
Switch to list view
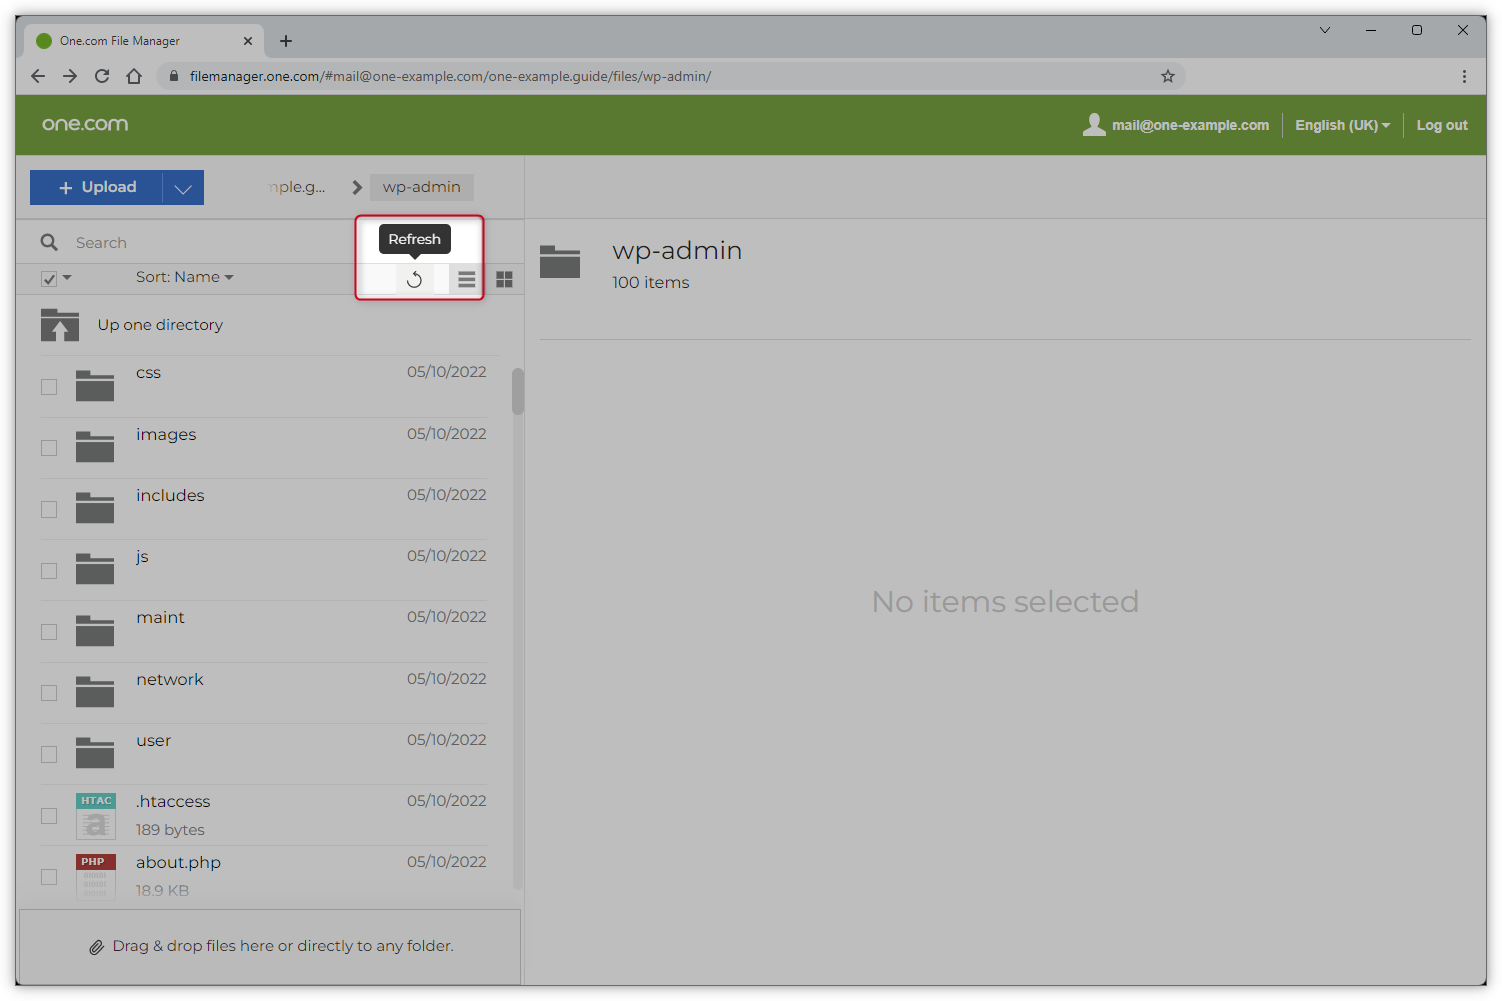466,279
